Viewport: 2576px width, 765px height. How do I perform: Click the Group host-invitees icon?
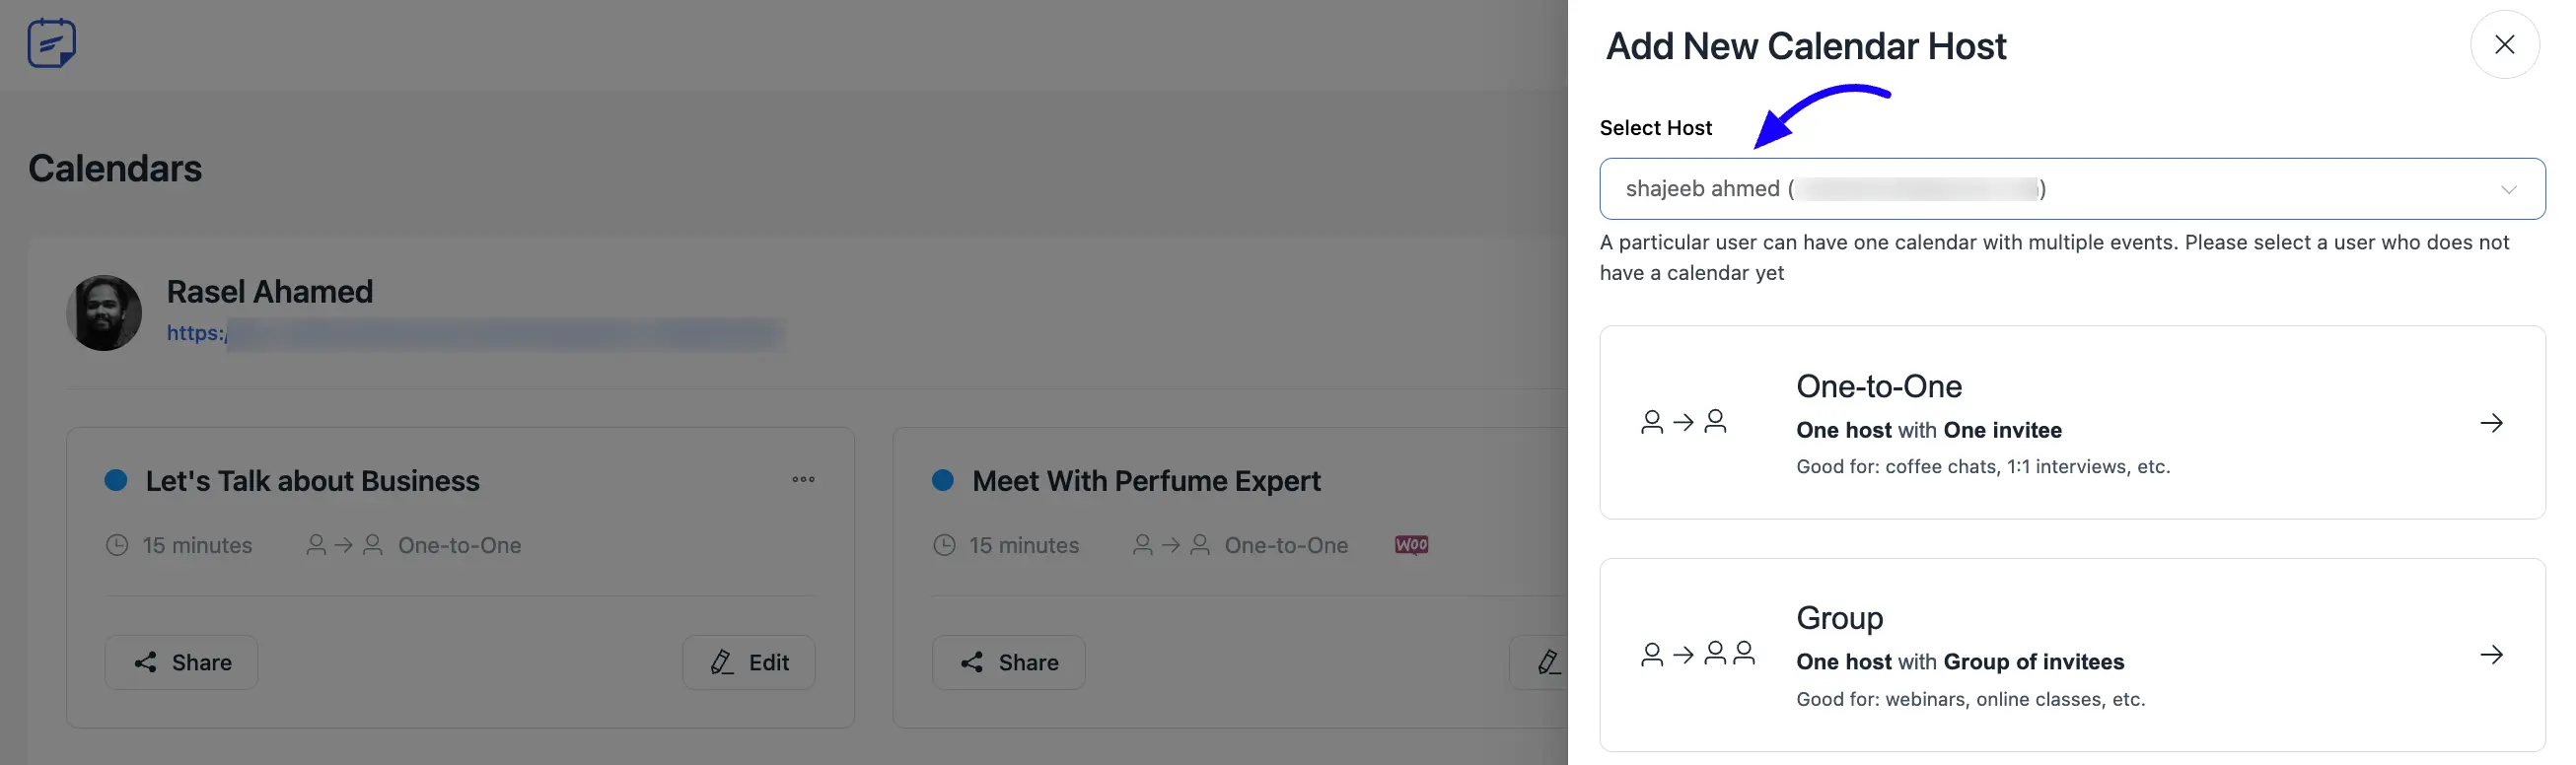point(1698,654)
